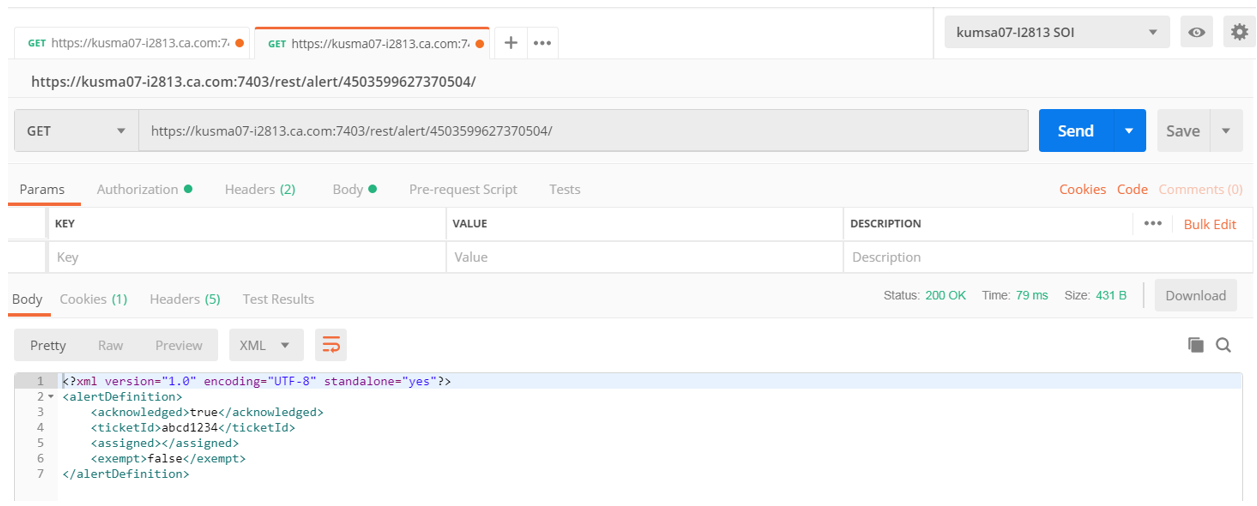Search within the response body

(x=1223, y=345)
